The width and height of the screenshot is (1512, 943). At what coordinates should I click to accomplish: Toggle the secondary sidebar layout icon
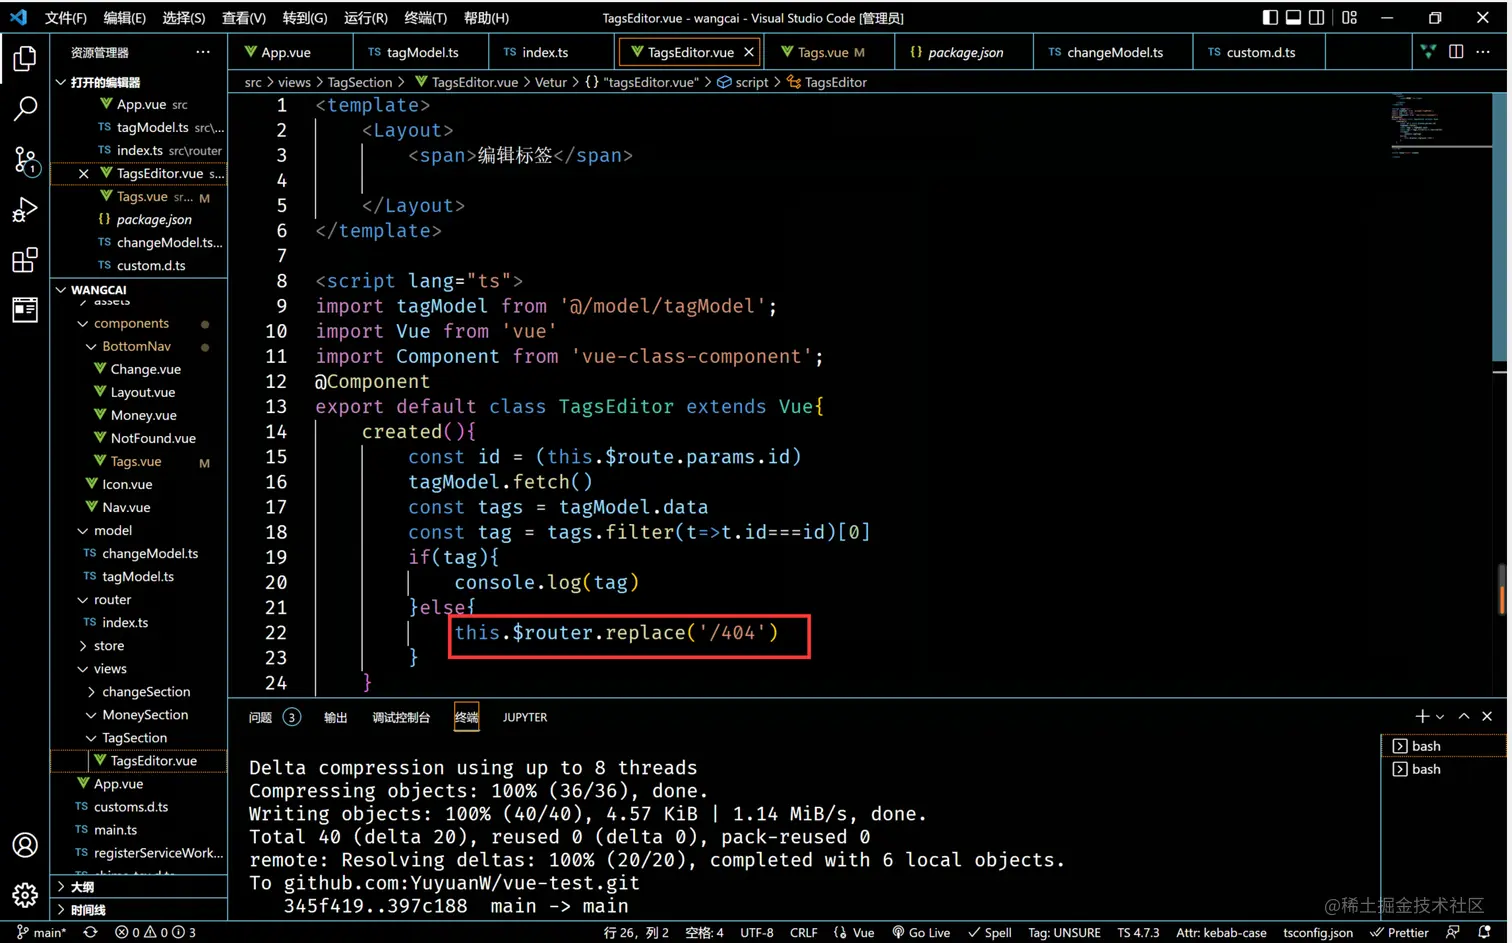tap(1317, 17)
